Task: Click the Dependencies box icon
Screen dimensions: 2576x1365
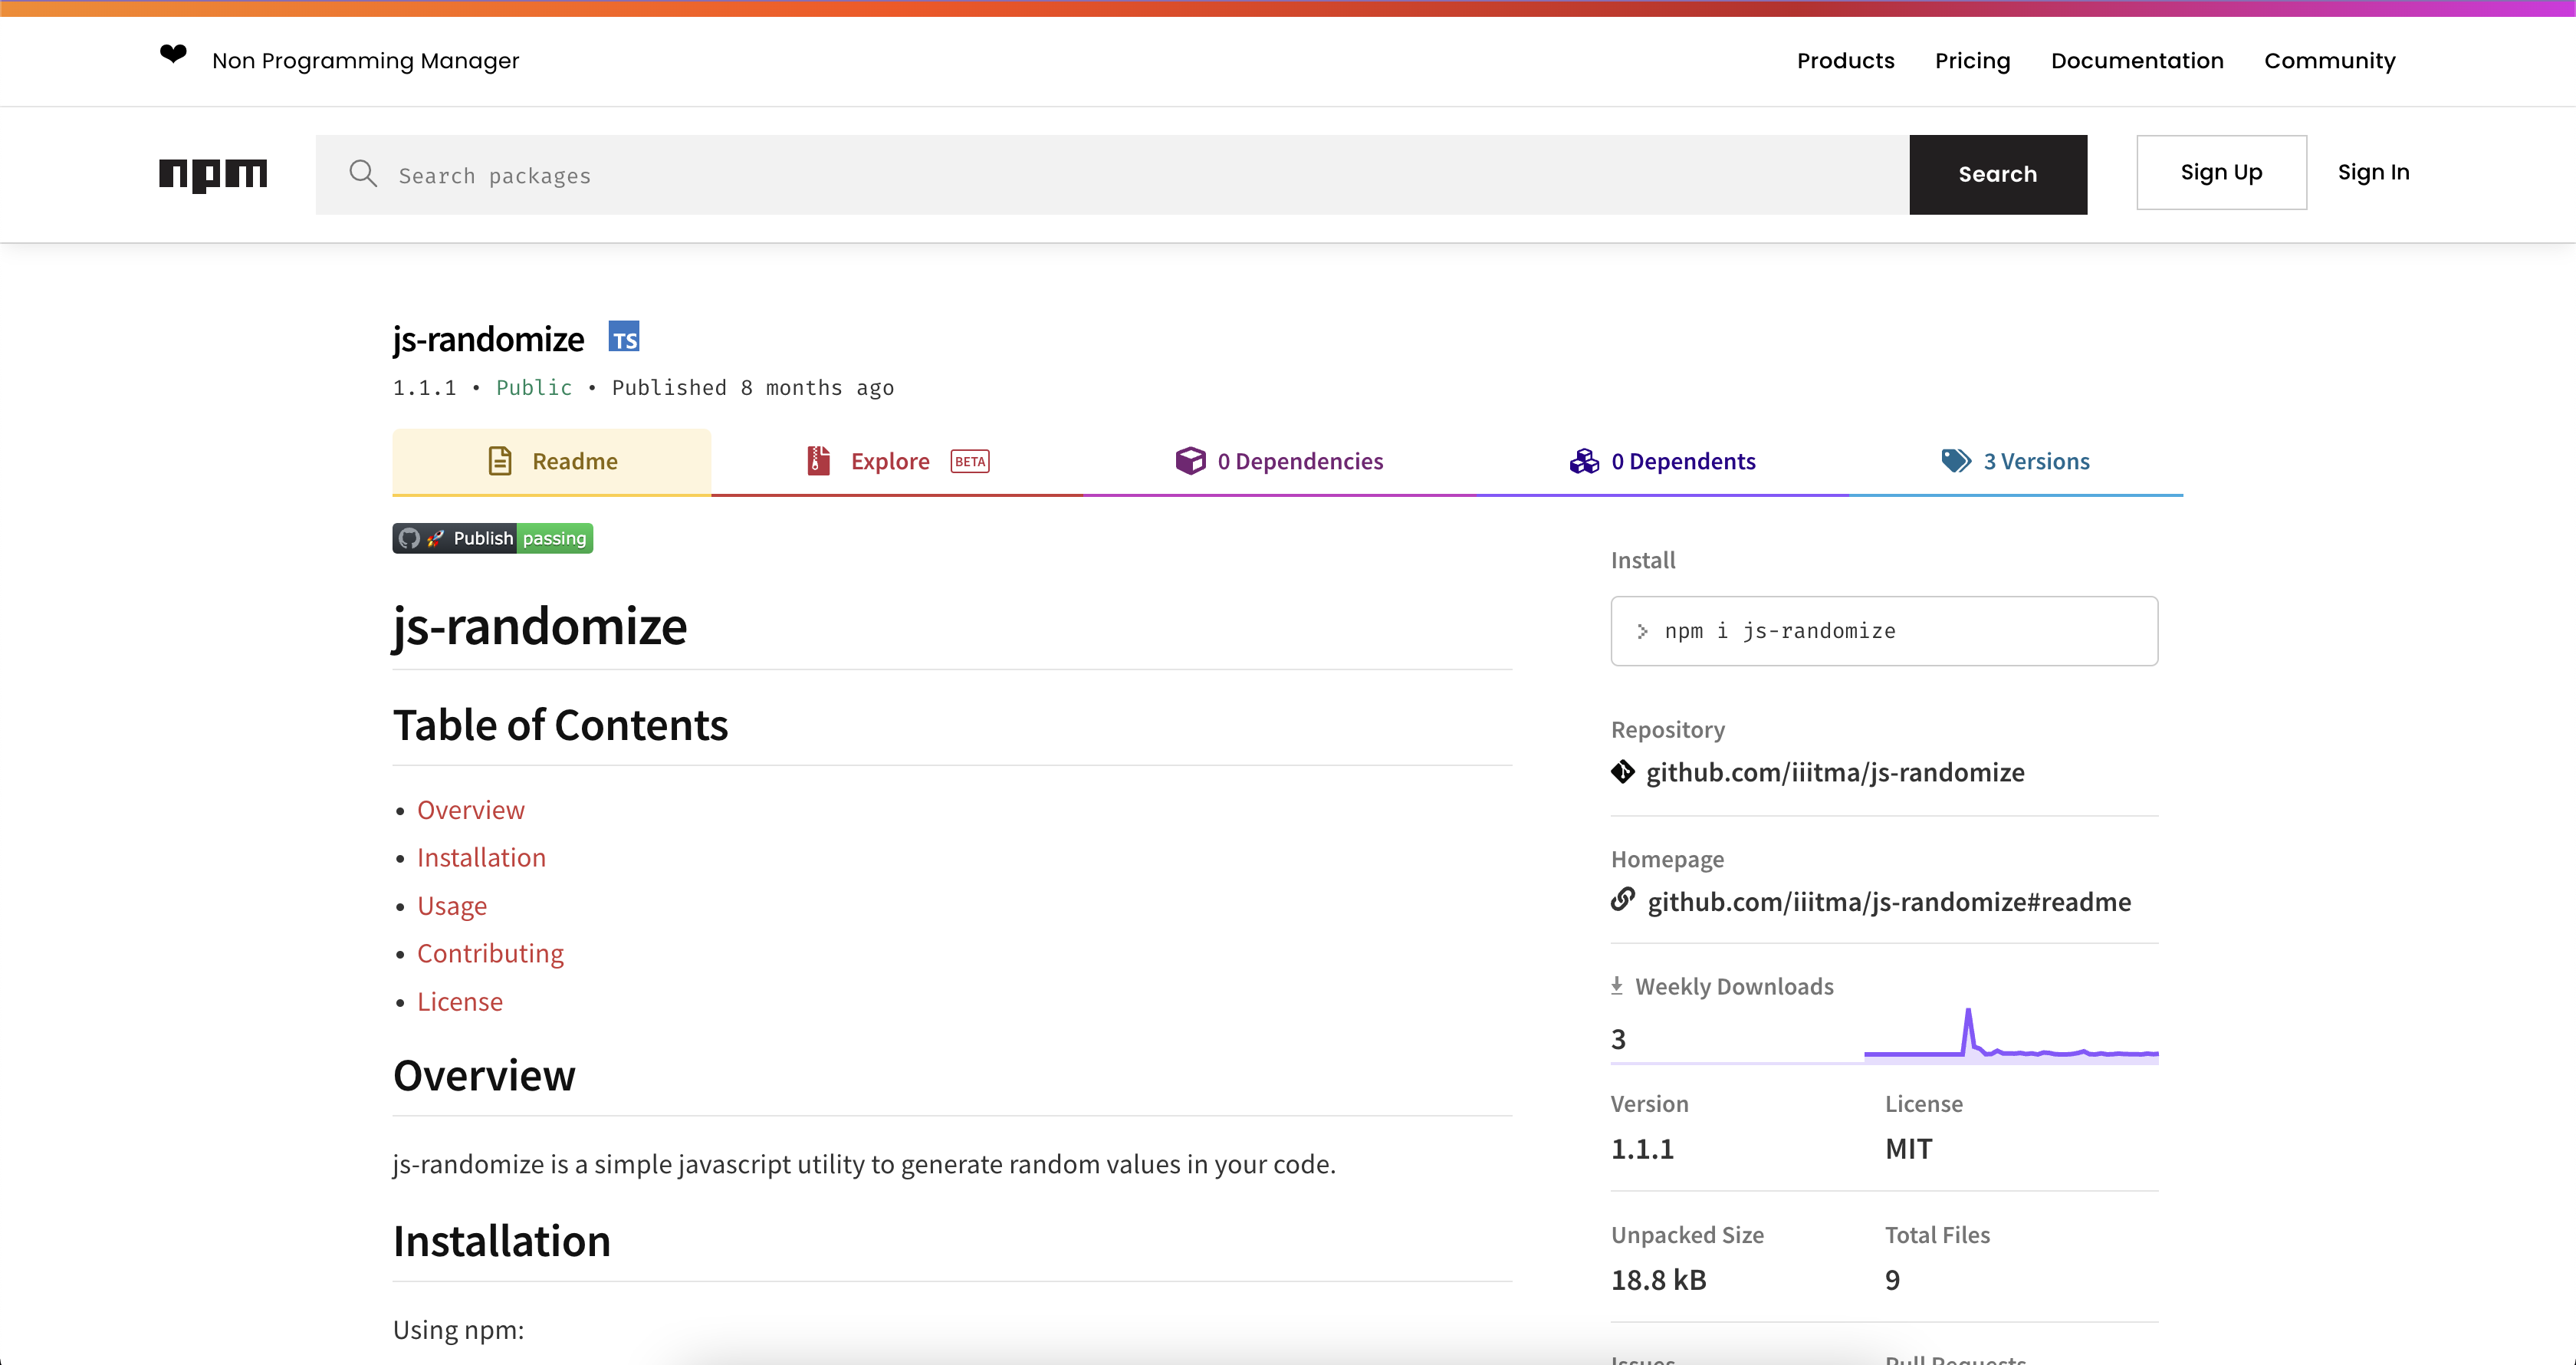Action: pyautogui.click(x=1190, y=461)
